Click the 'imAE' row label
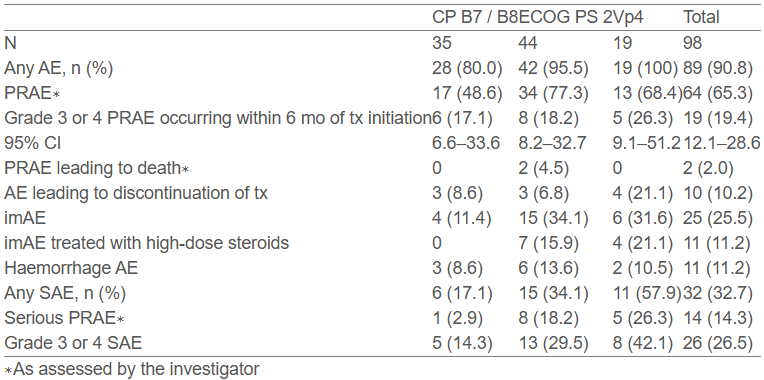This screenshot has height=380, width=764. click(x=25, y=218)
